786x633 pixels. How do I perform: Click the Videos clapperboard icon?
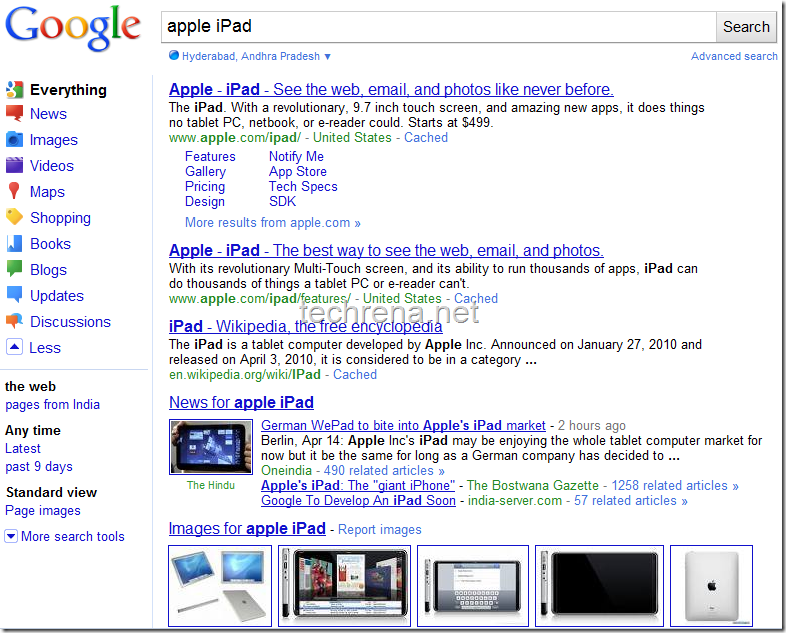pyautogui.click(x=15, y=165)
